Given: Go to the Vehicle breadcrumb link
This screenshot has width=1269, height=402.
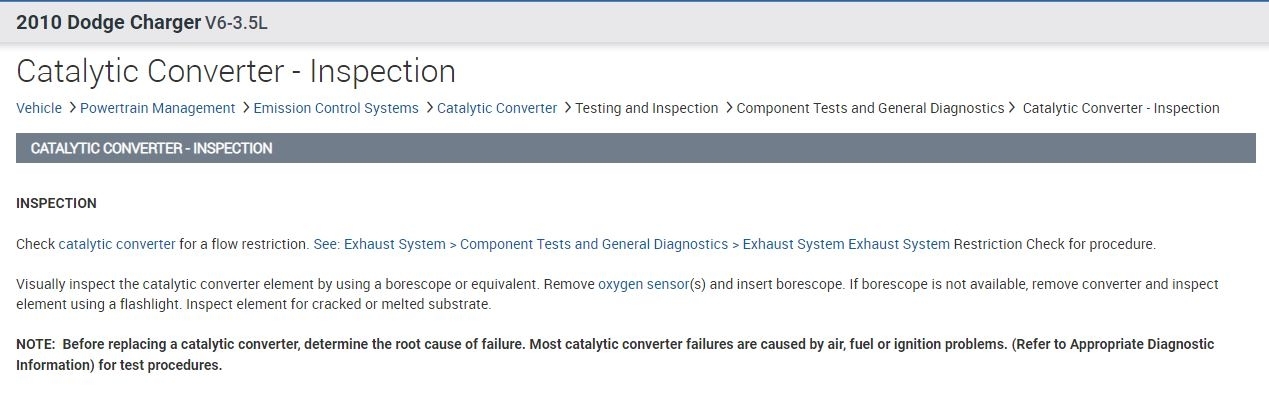Looking at the screenshot, I should (x=39, y=108).
